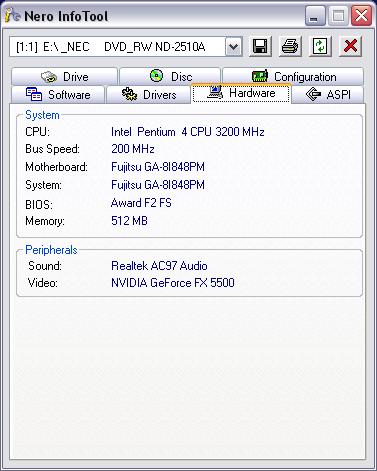Select the NEC DVD_RW ND-2510A drive field

(x=117, y=47)
